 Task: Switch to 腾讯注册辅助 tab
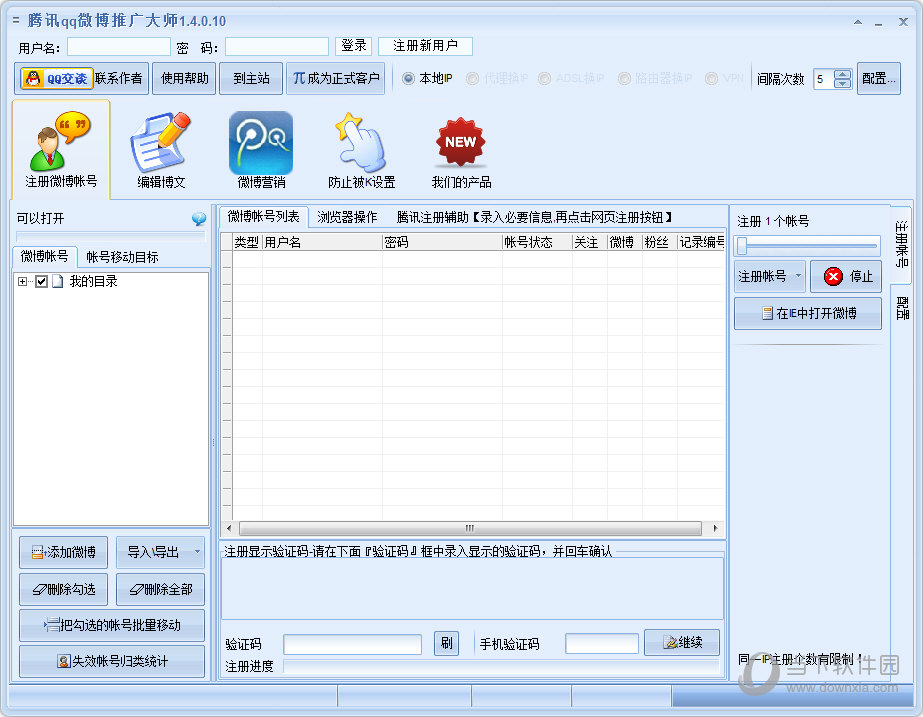(534, 217)
